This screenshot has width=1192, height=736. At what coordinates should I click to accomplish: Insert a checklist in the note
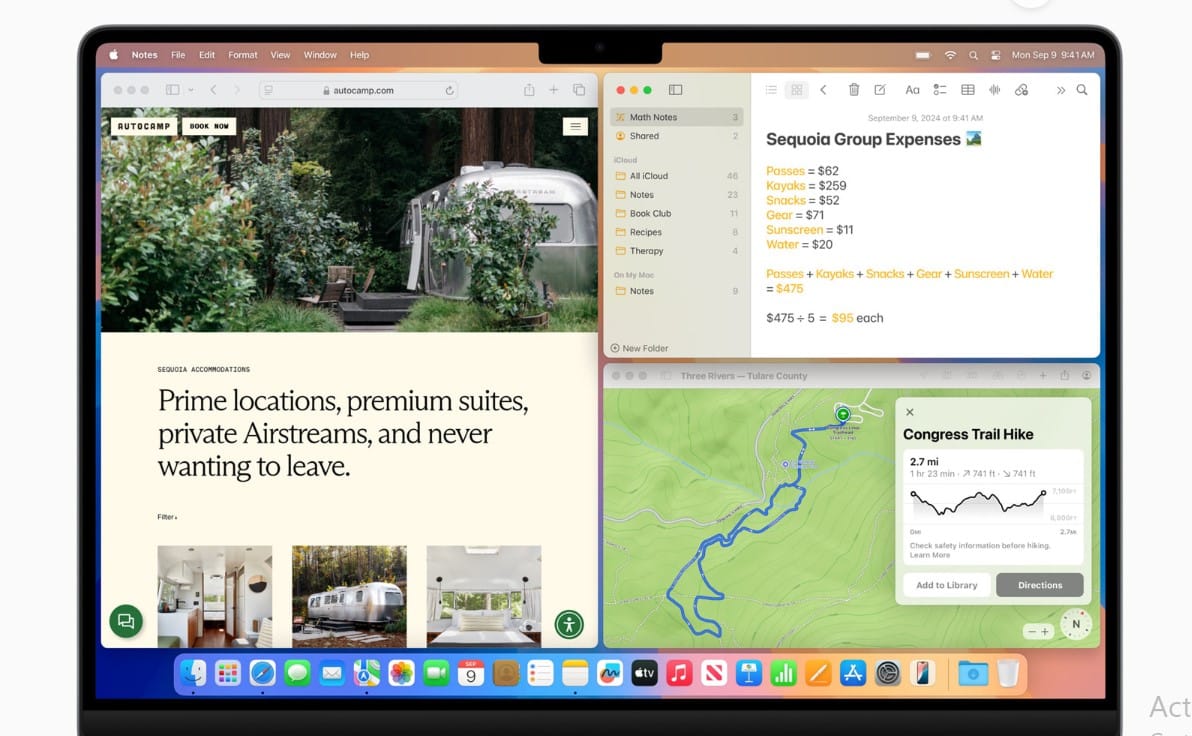[940, 90]
